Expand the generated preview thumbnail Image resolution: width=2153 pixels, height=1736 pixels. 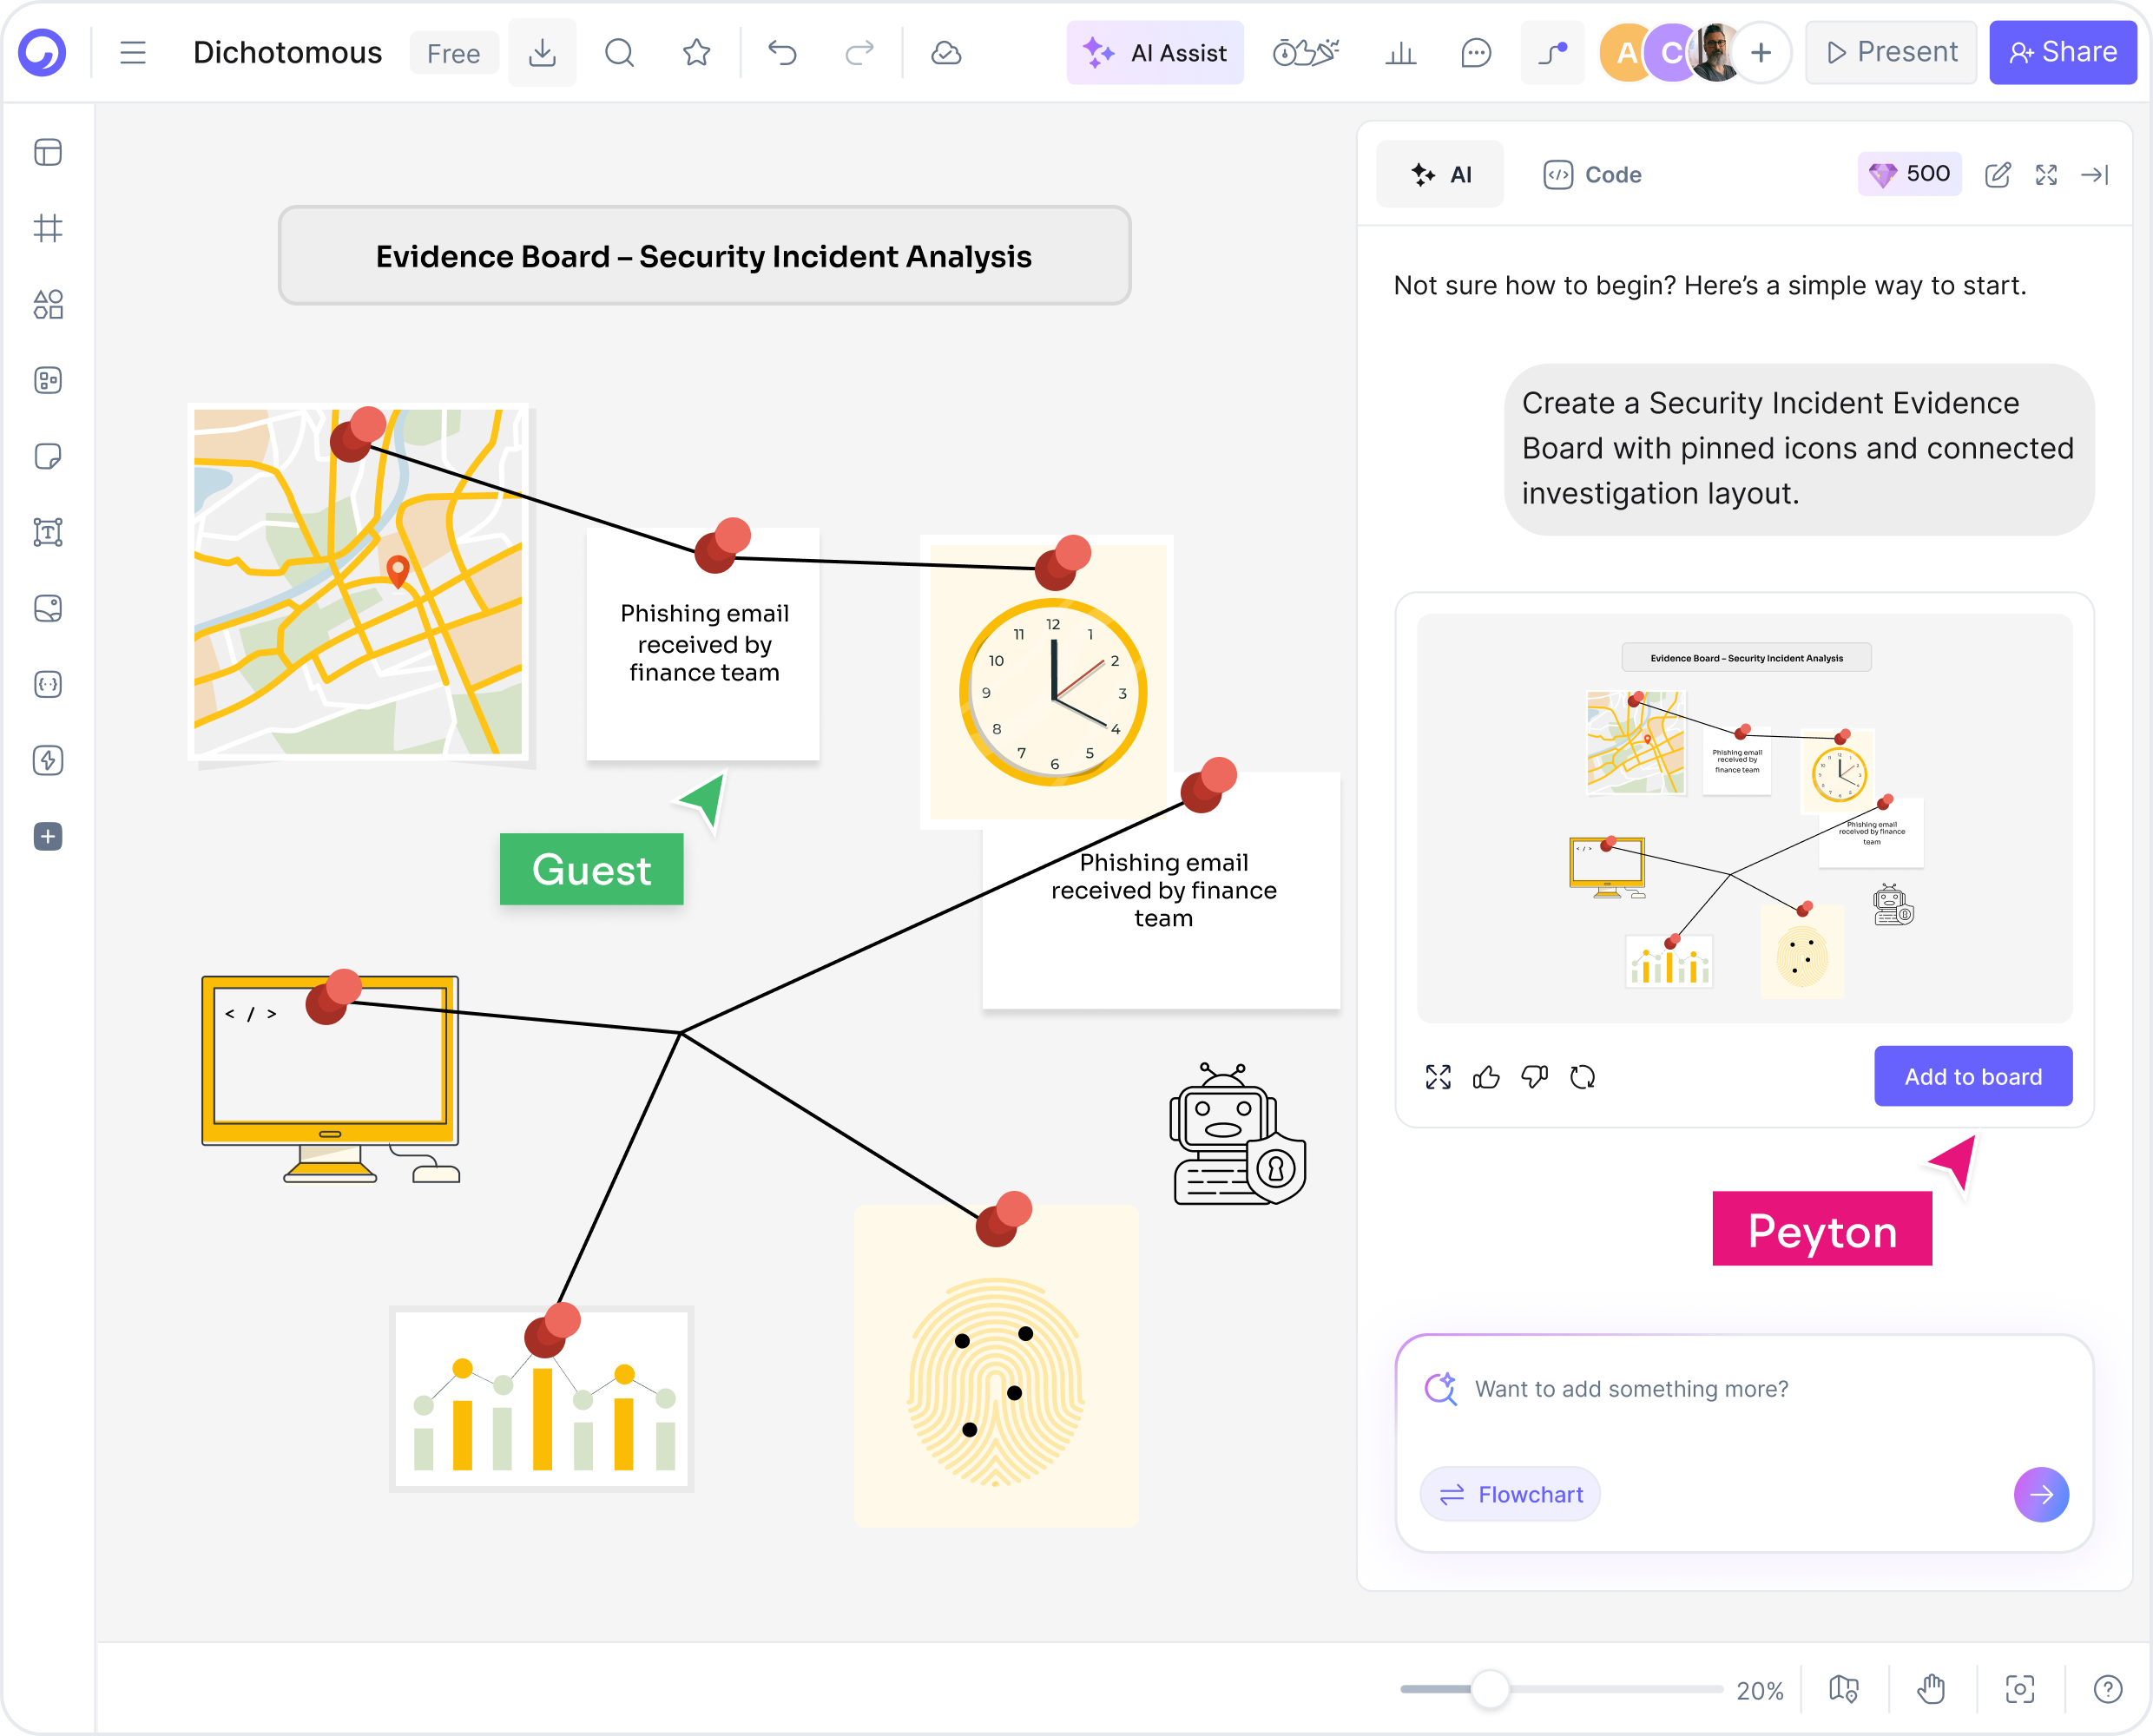(x=1438, y=1077)
